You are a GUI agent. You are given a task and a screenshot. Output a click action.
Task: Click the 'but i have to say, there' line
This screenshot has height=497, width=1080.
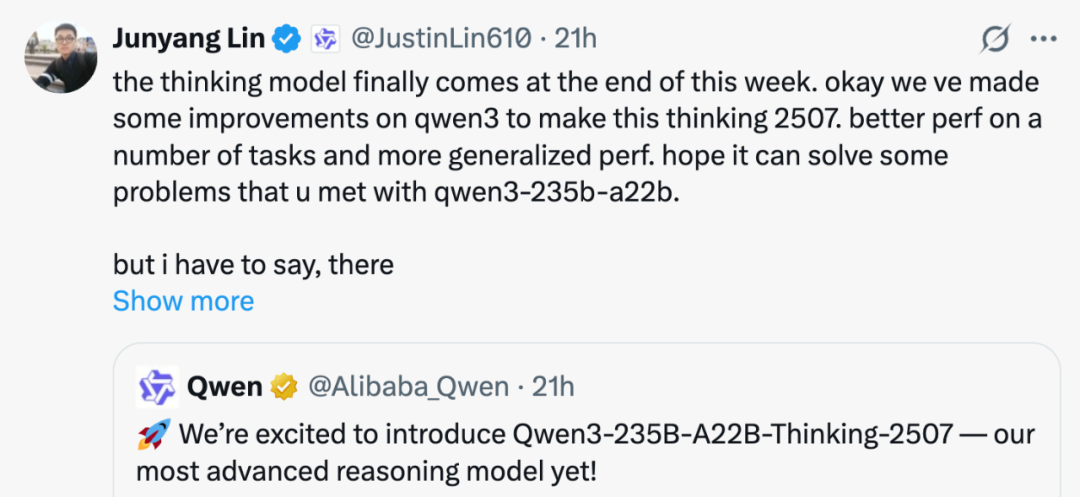pos(253,265)
